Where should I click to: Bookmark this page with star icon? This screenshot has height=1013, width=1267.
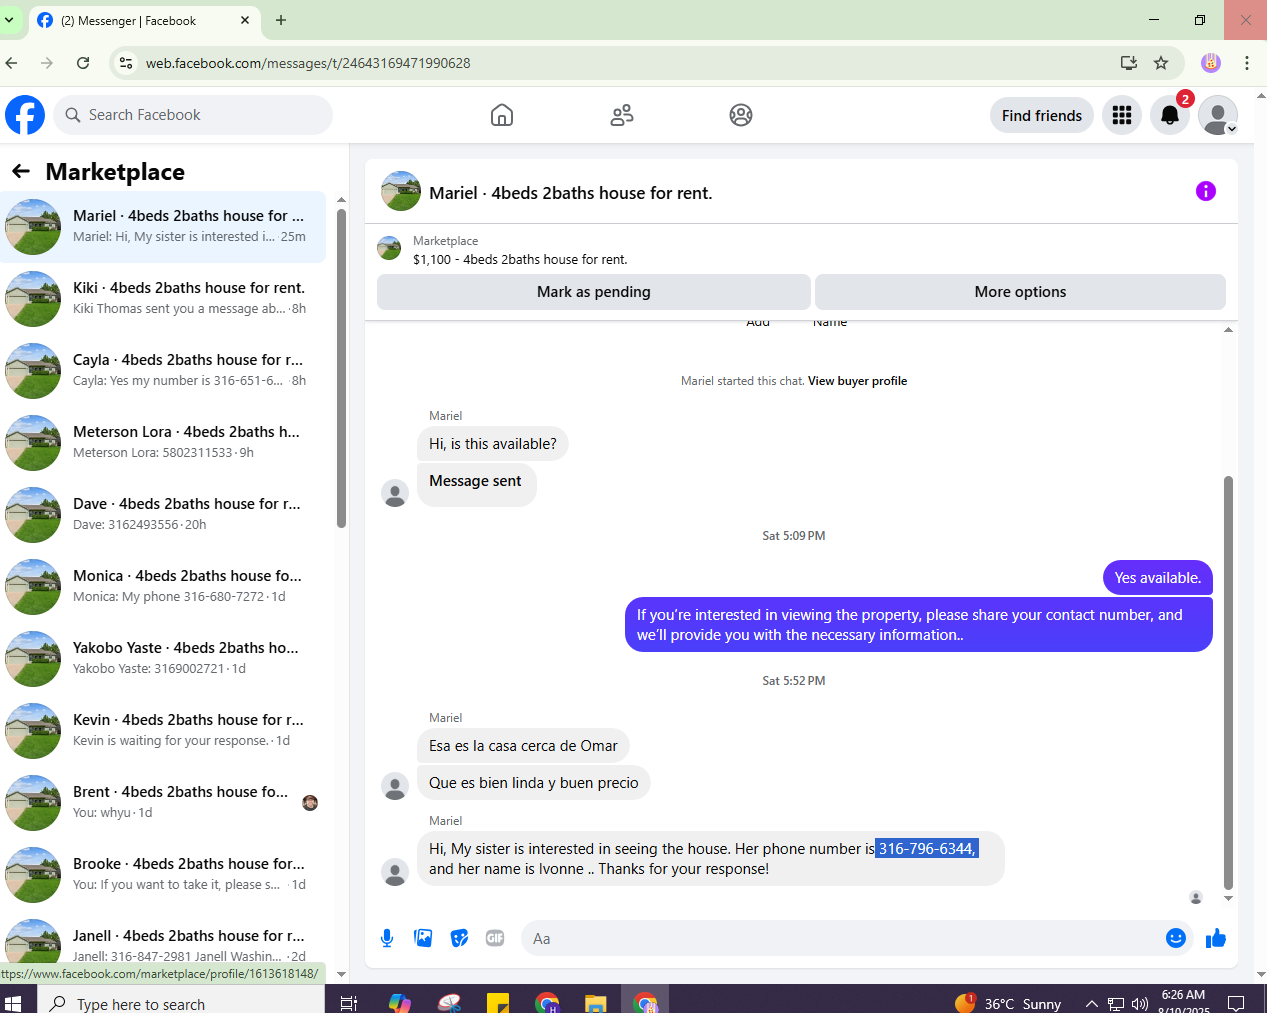(x=1161, y=63)
